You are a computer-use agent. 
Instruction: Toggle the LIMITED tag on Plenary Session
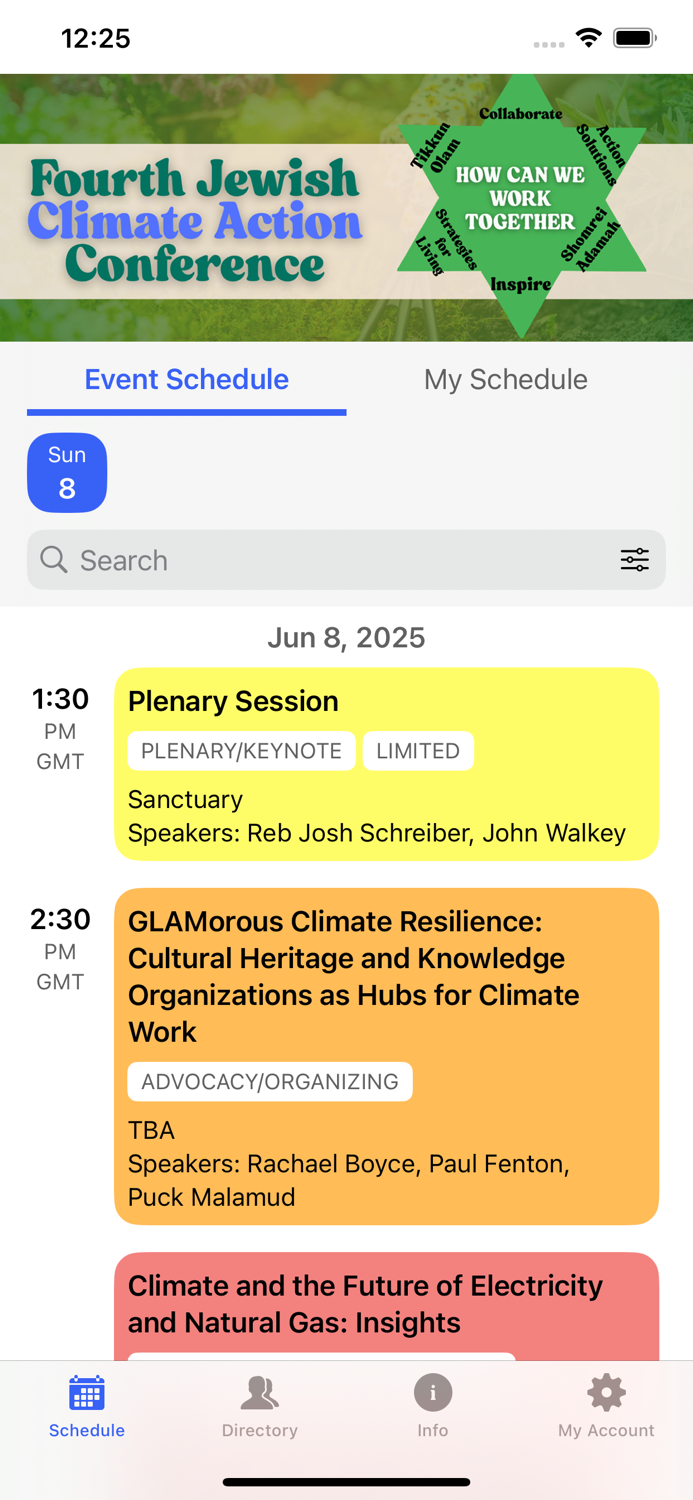coord(418,751)
